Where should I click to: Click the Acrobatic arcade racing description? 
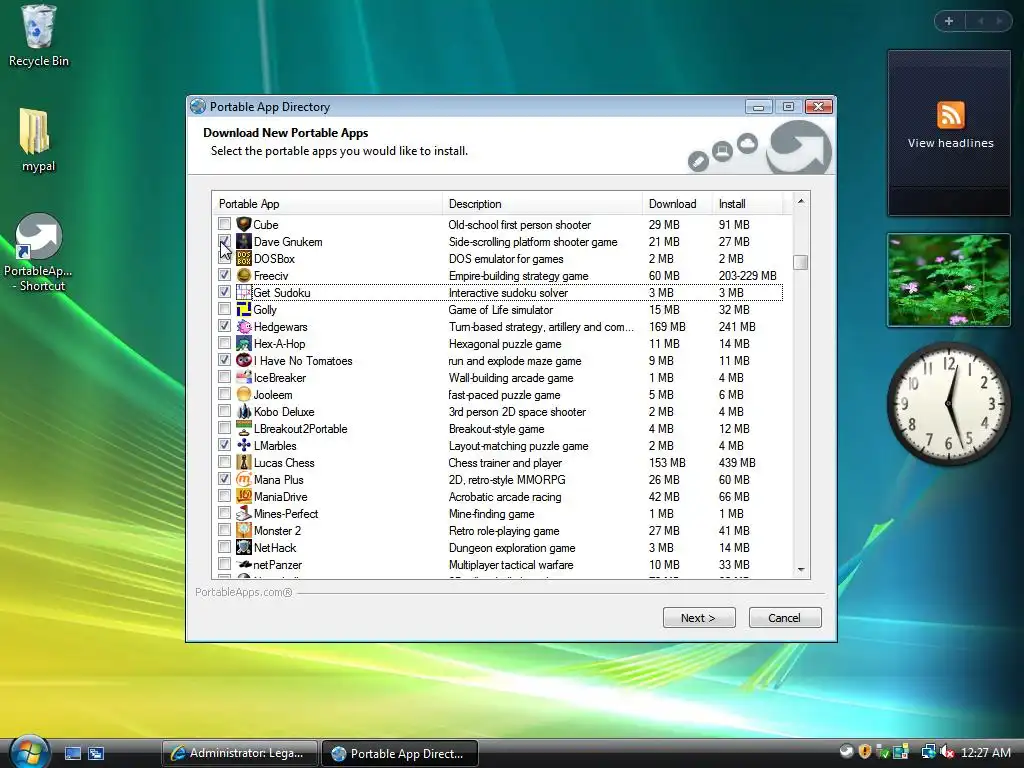click(505, 497)
